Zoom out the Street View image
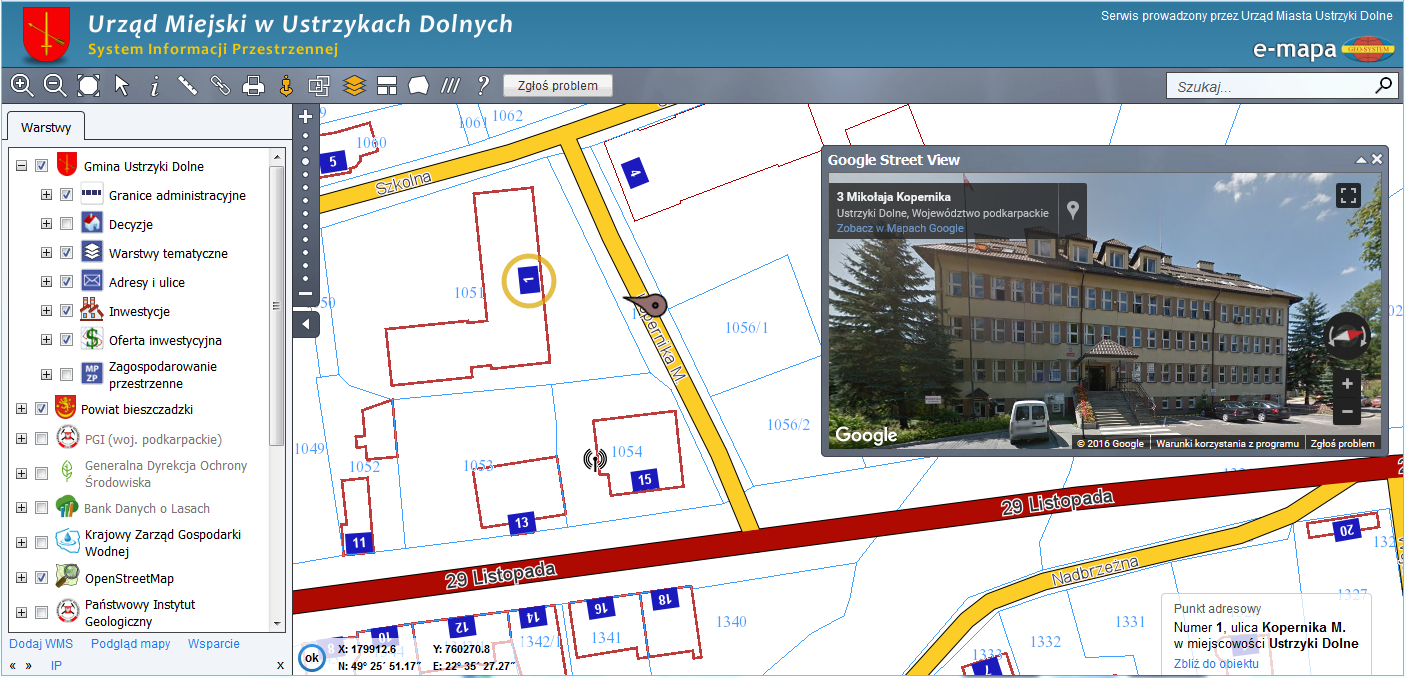Screen dimensions: 1406x678 click(1347, 411)
